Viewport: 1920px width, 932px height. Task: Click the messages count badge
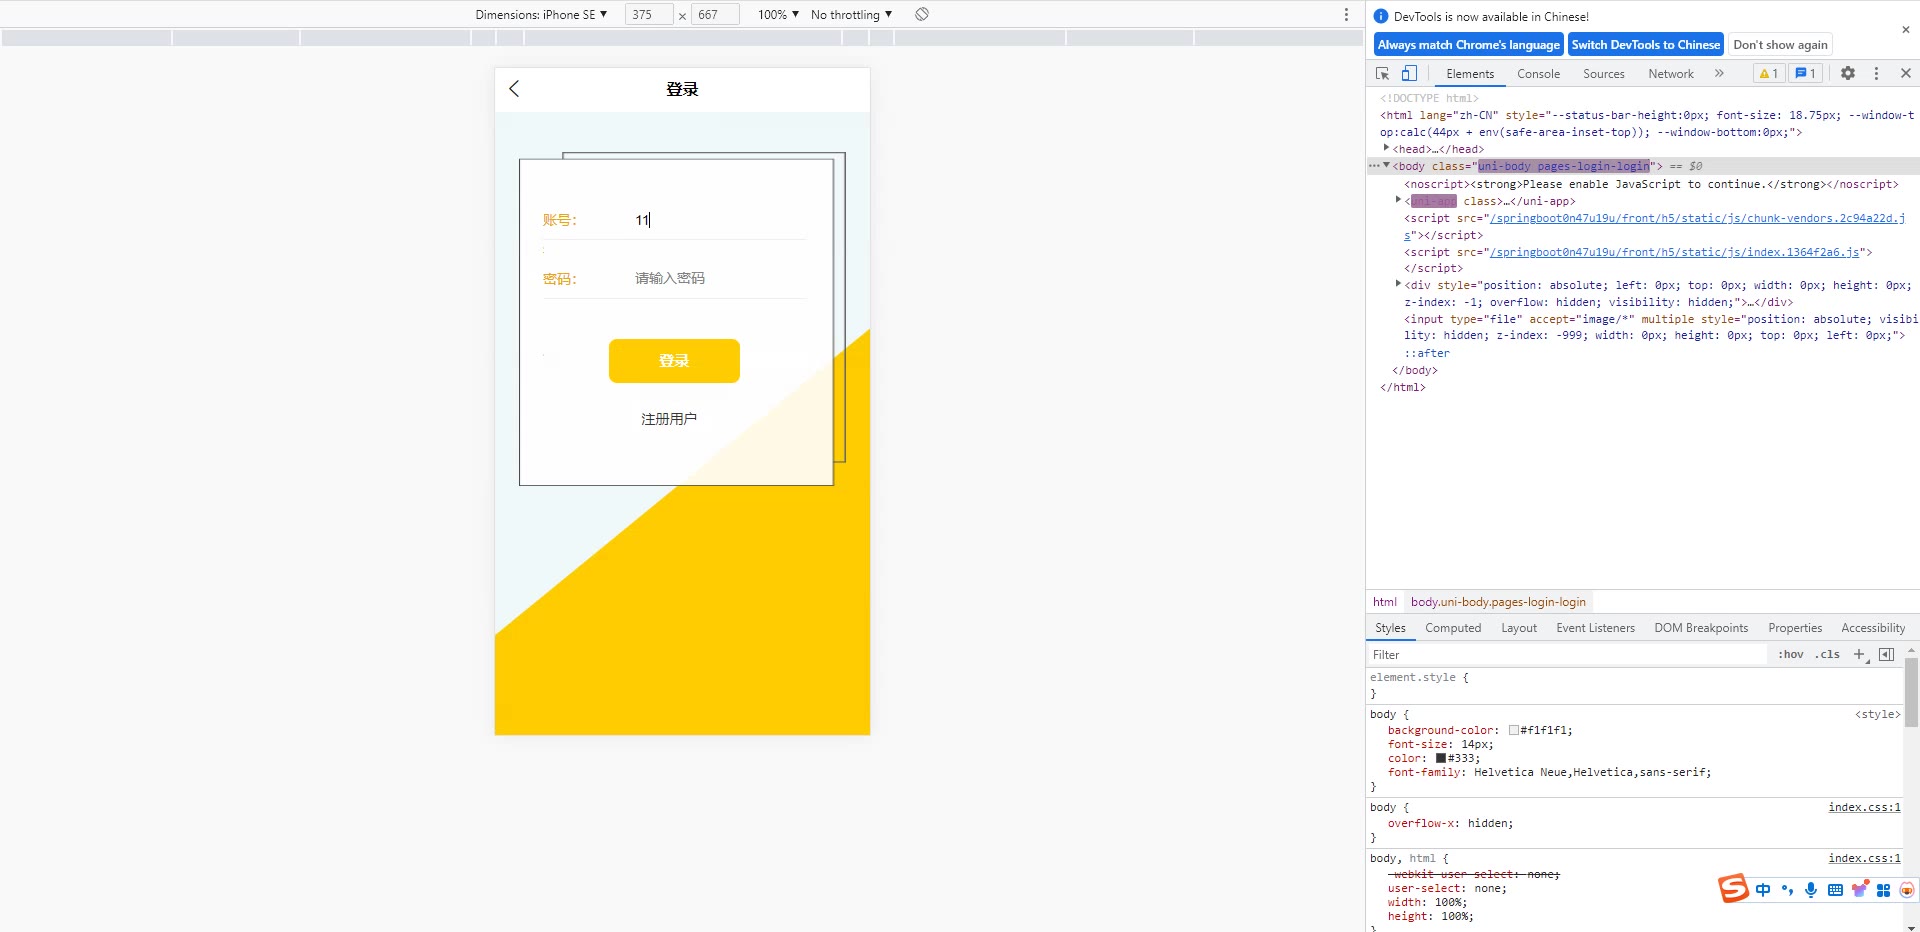[x=1805, y=74]
